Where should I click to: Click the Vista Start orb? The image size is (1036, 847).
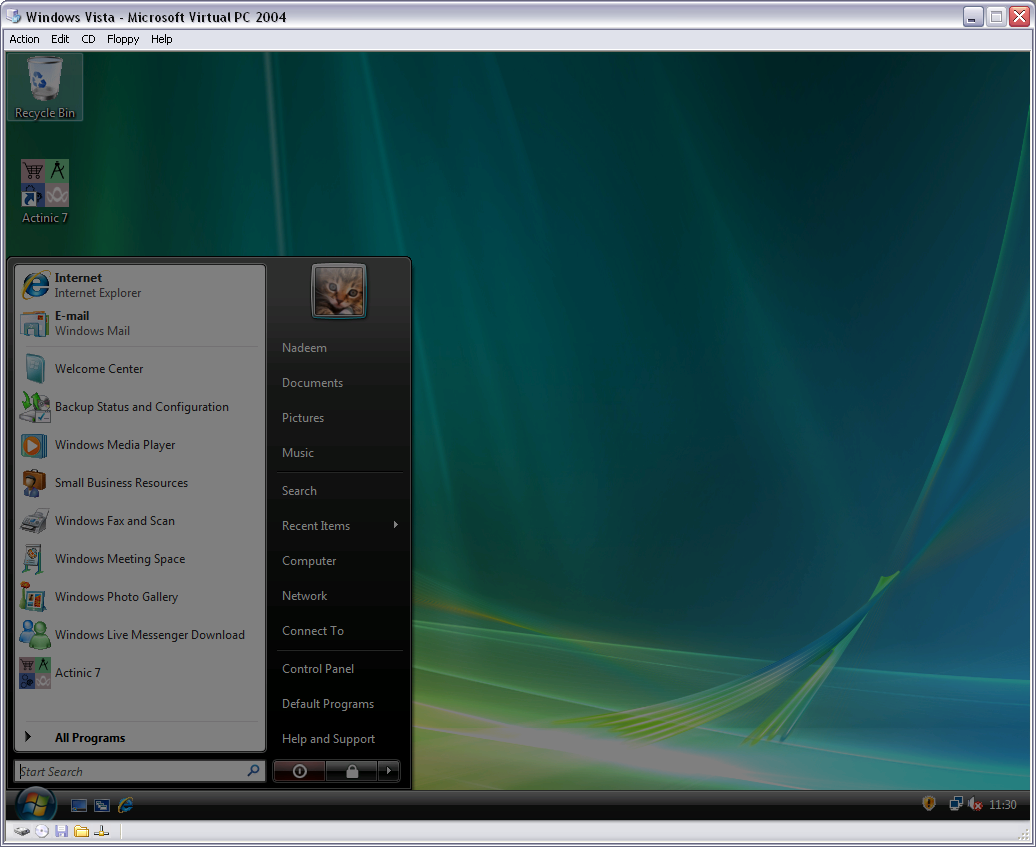point(35,803)
